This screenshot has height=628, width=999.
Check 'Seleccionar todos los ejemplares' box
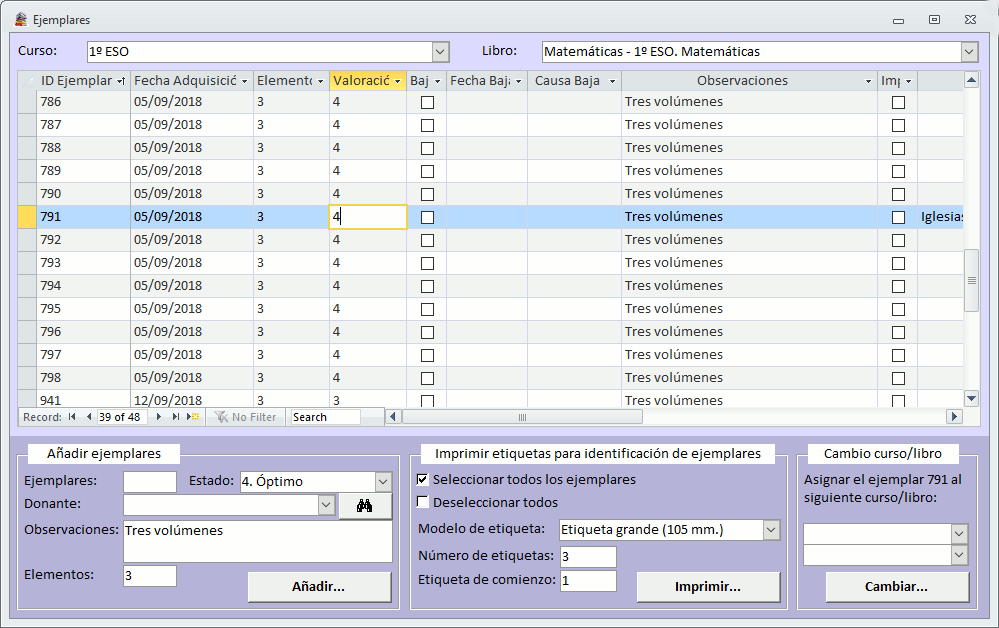pyautogui.click(x=423, y=480)
